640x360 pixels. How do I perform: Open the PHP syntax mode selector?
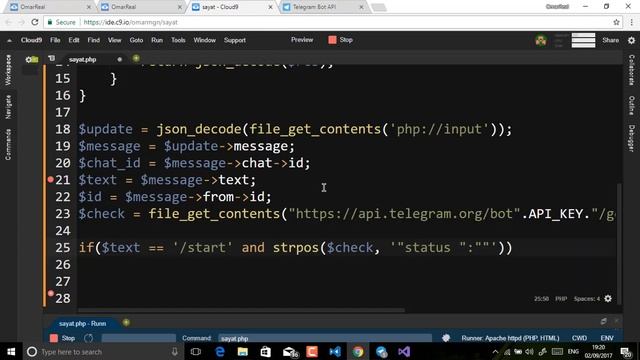(561, 299)
